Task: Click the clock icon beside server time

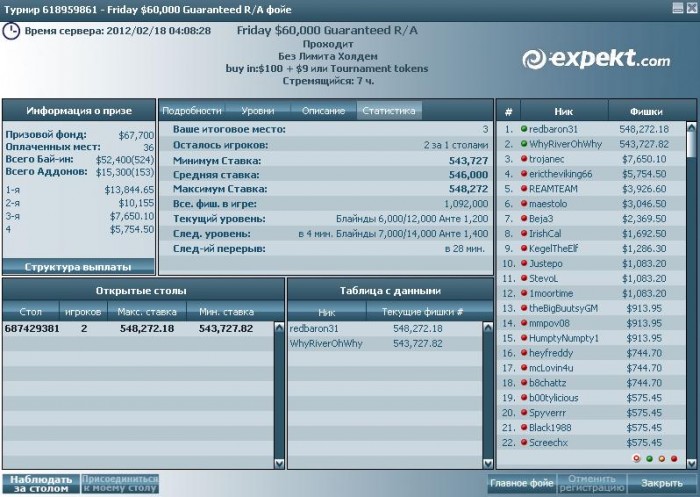Action: coord(11,31)
